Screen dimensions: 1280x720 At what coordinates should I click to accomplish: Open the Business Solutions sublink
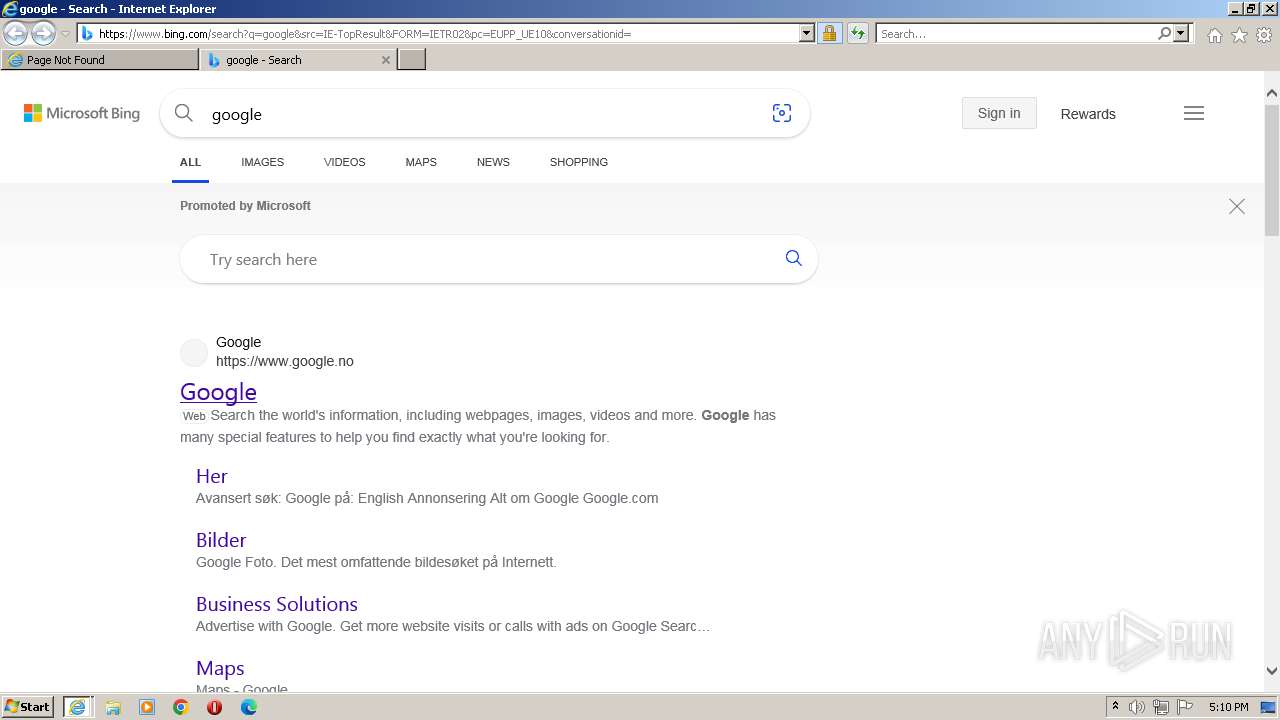coord(277,604)
